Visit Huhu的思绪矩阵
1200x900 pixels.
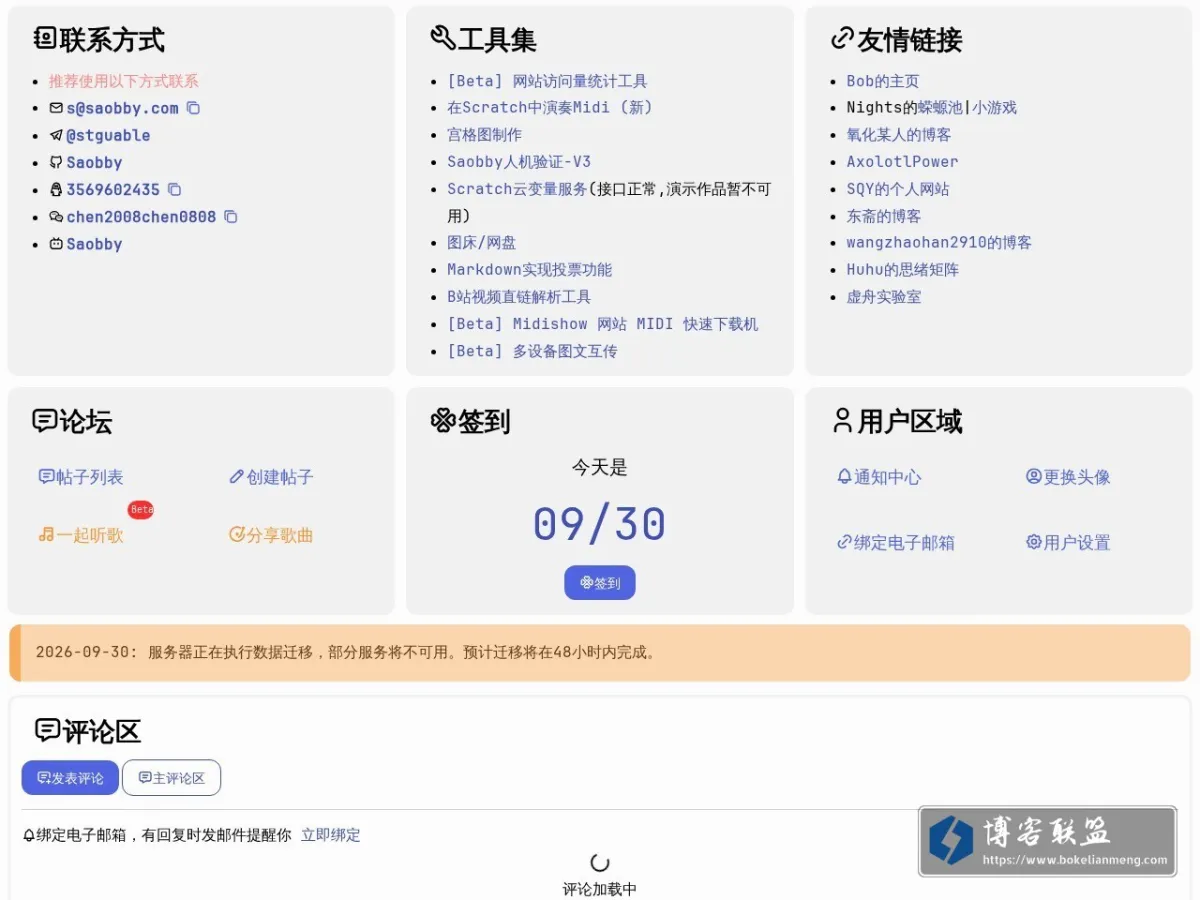click(x=903, y=270)
